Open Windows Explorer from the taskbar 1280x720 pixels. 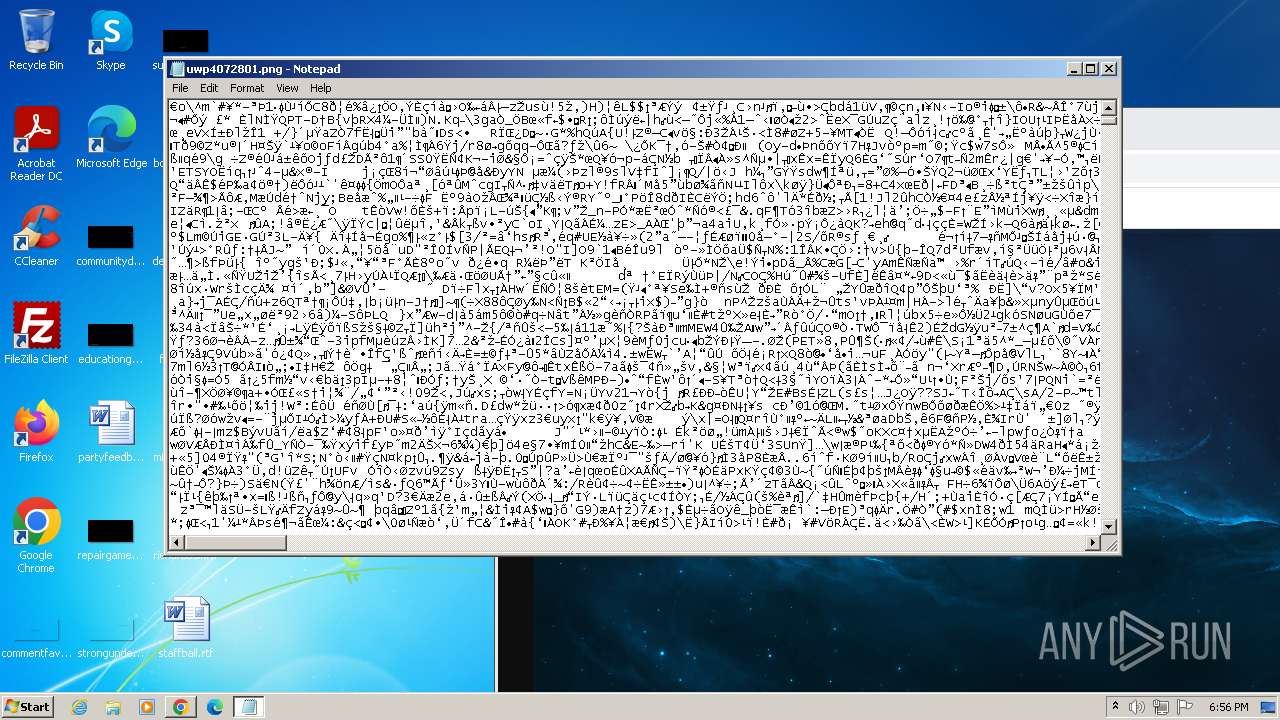(113, 707)
